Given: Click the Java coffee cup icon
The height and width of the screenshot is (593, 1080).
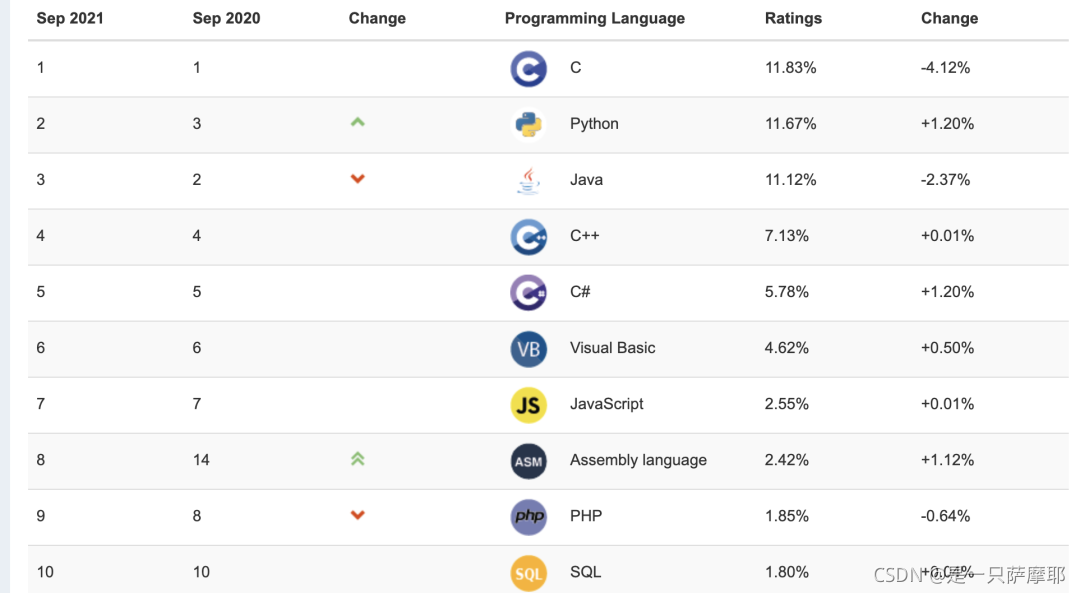Looking at the screenshot, I should click(x=528, y=180).
